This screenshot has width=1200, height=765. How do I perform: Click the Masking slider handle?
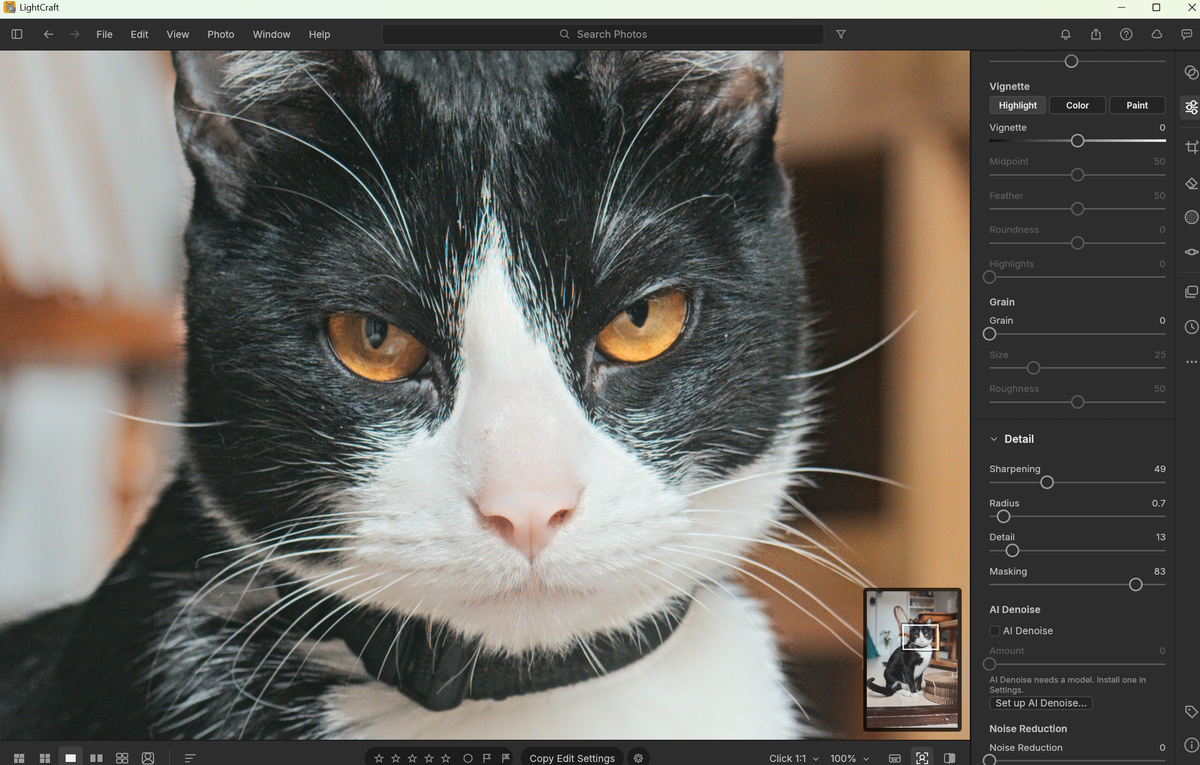pyautogui.click(x=1135, y=584)
